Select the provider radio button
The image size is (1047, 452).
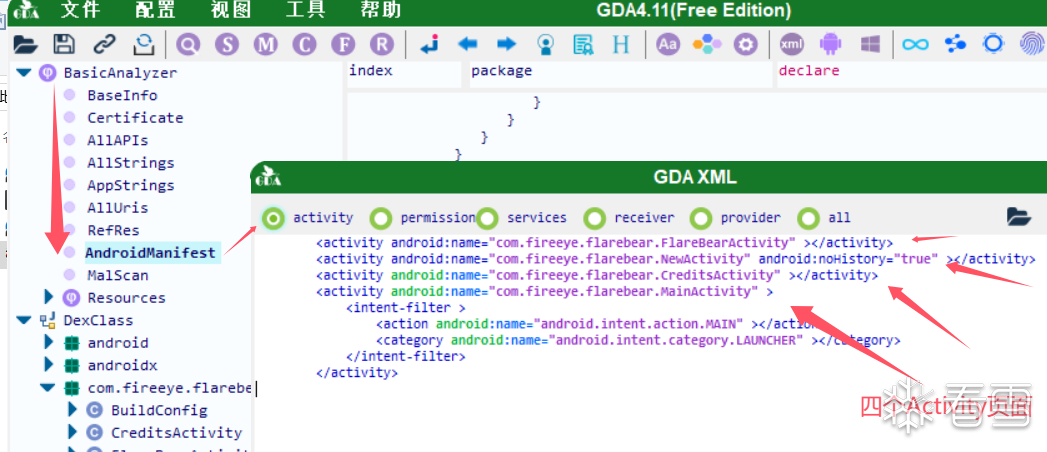click(x=701, y=218)
